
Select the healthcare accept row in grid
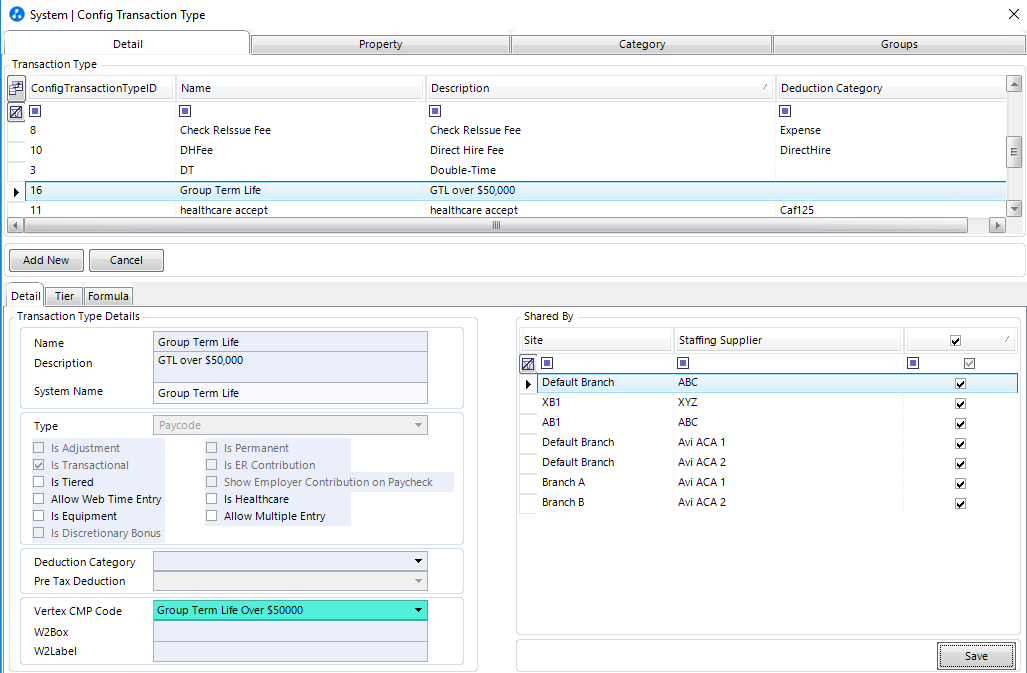[507, 210]
